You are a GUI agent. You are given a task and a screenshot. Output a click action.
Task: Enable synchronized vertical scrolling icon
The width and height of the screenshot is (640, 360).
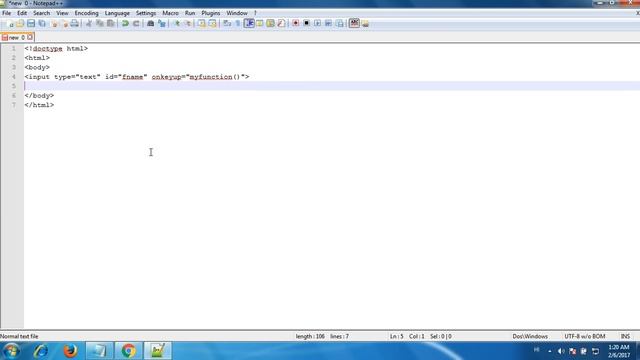click(202, 24)
